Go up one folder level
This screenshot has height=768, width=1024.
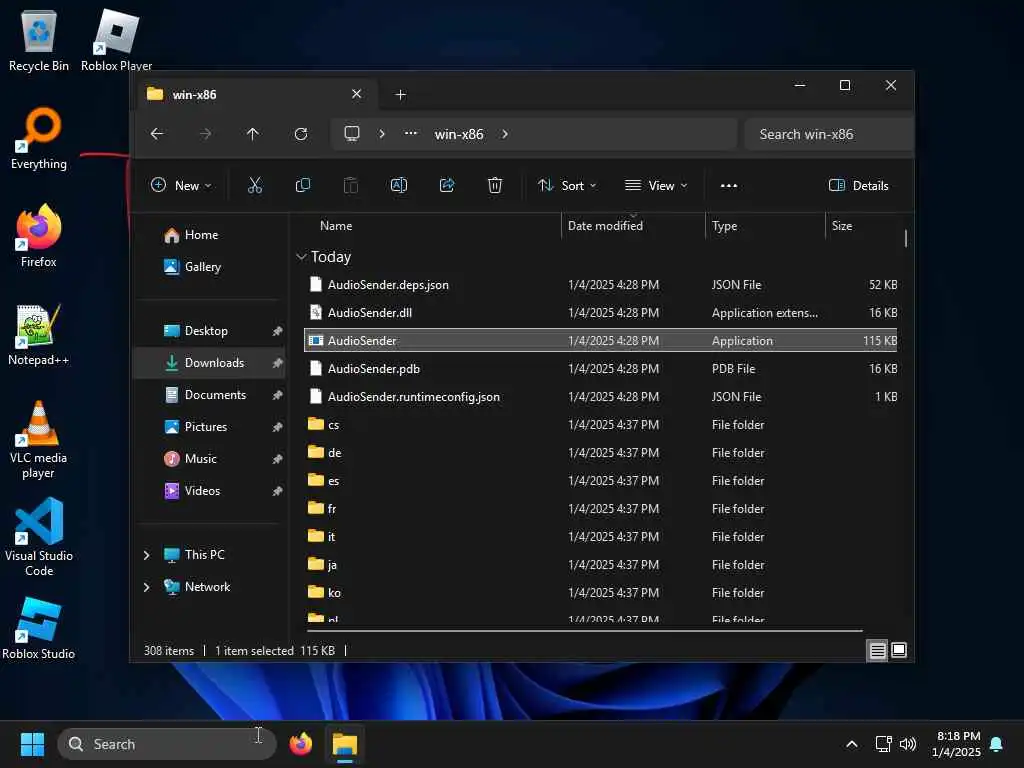[253, 134]
